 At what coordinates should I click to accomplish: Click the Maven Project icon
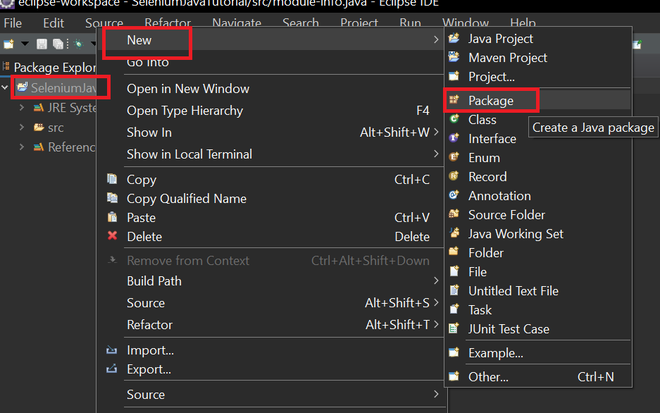click(x=454, y=57)
